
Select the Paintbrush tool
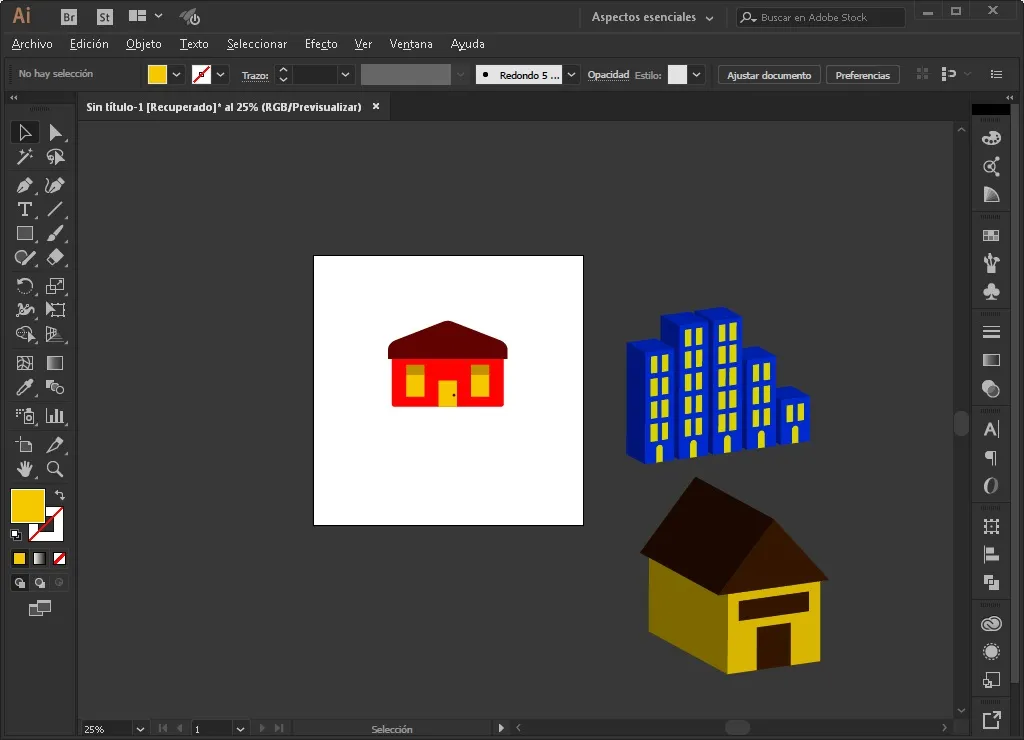pos(56,233)
